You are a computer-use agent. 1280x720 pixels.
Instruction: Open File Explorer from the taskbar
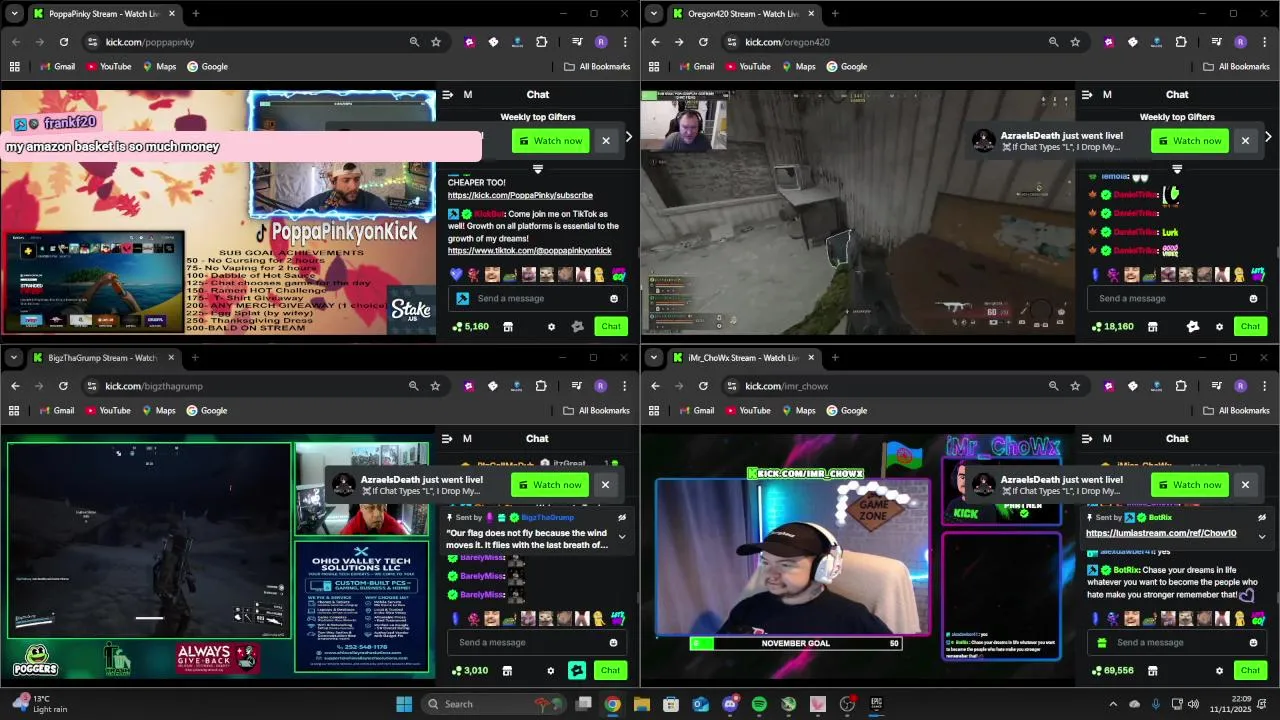click(x=642, y=704)
